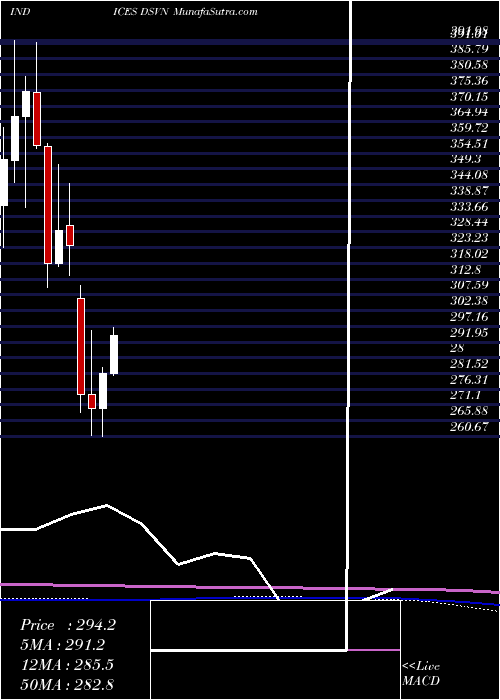
Task: Click the 359.72 price axis label
Action: pyautogui.click(x=469, y=127)
